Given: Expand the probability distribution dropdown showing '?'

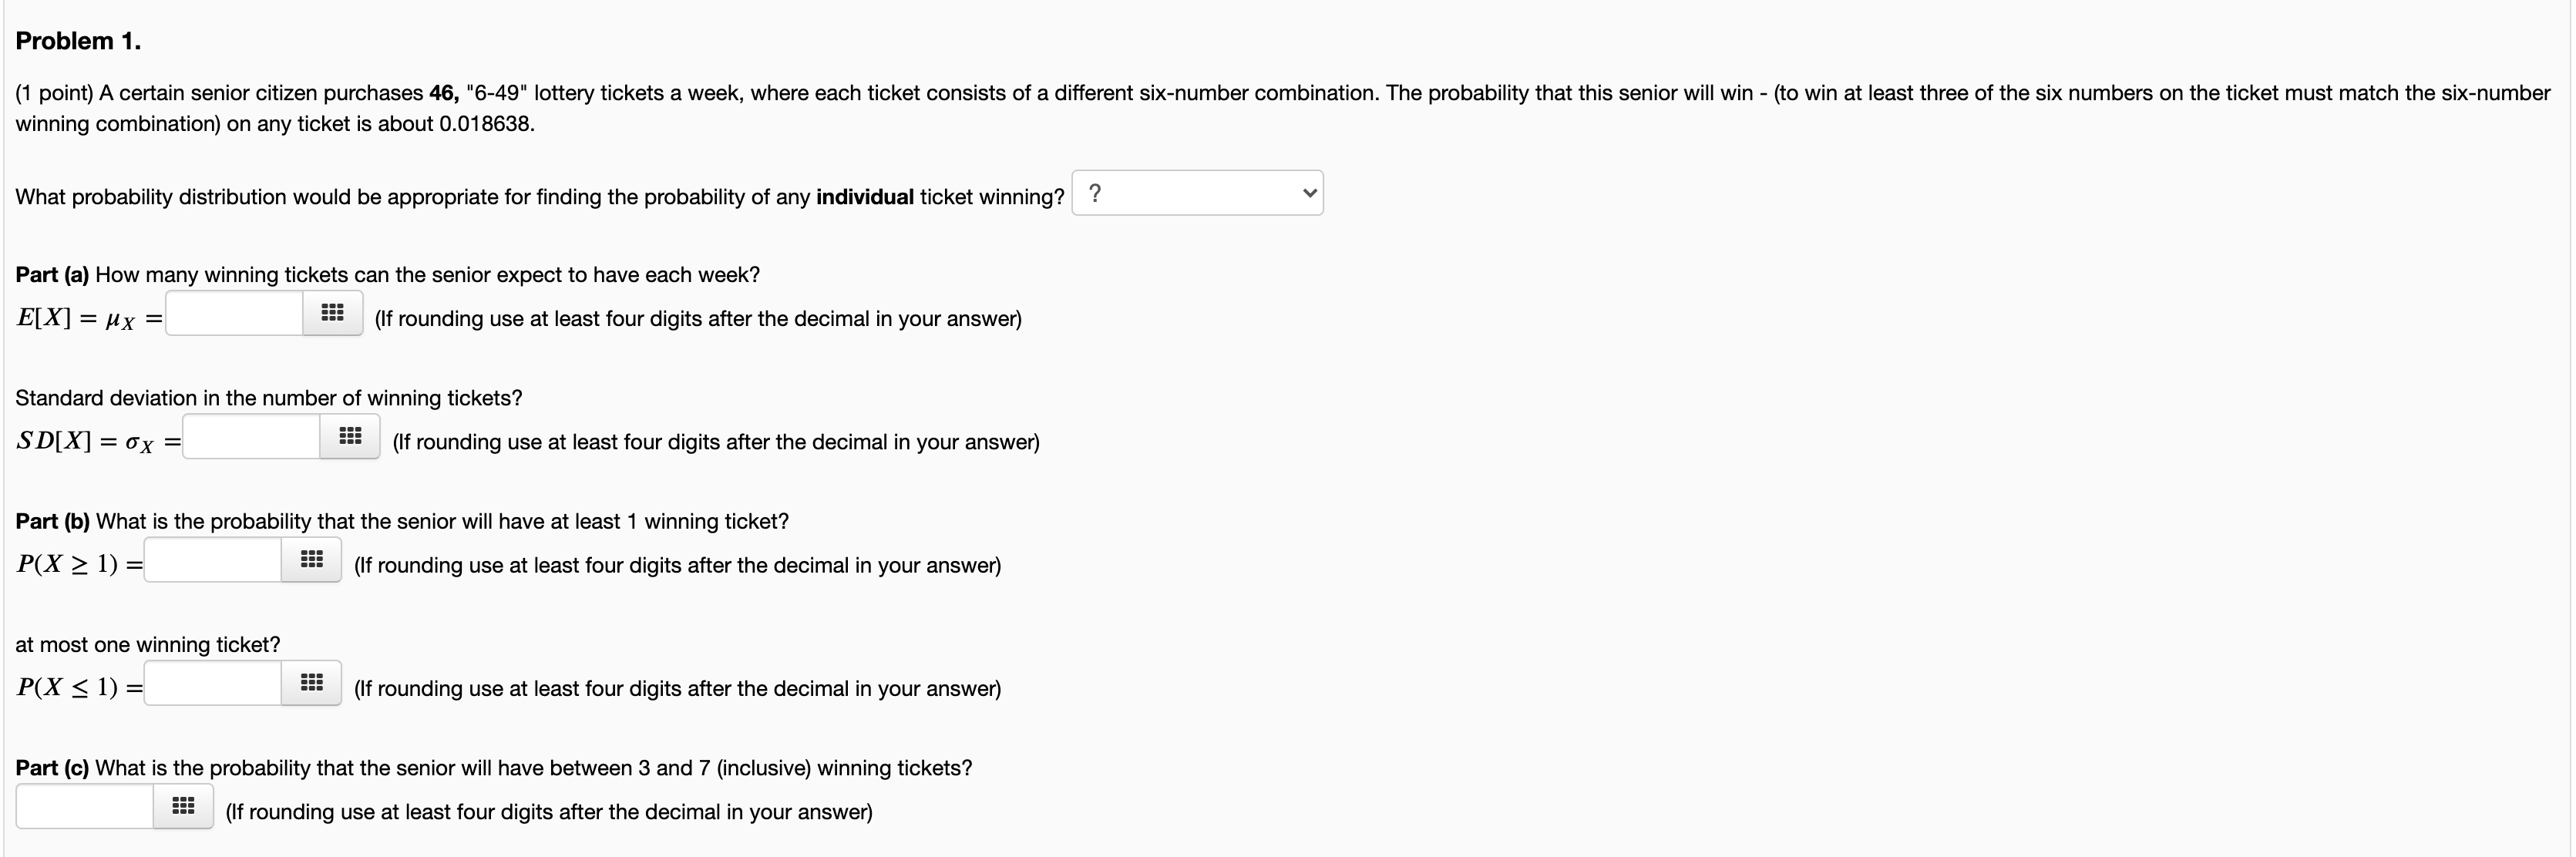Looking at the screenshot, I should tap(1197, 193).
